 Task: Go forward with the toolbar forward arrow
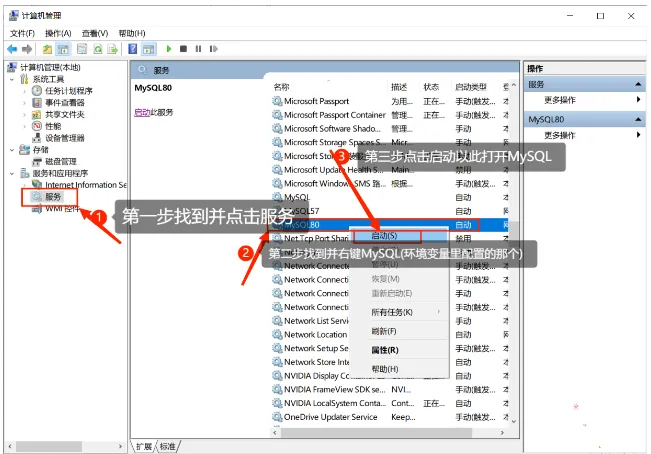pyautogui.click(x=27, y=49)
